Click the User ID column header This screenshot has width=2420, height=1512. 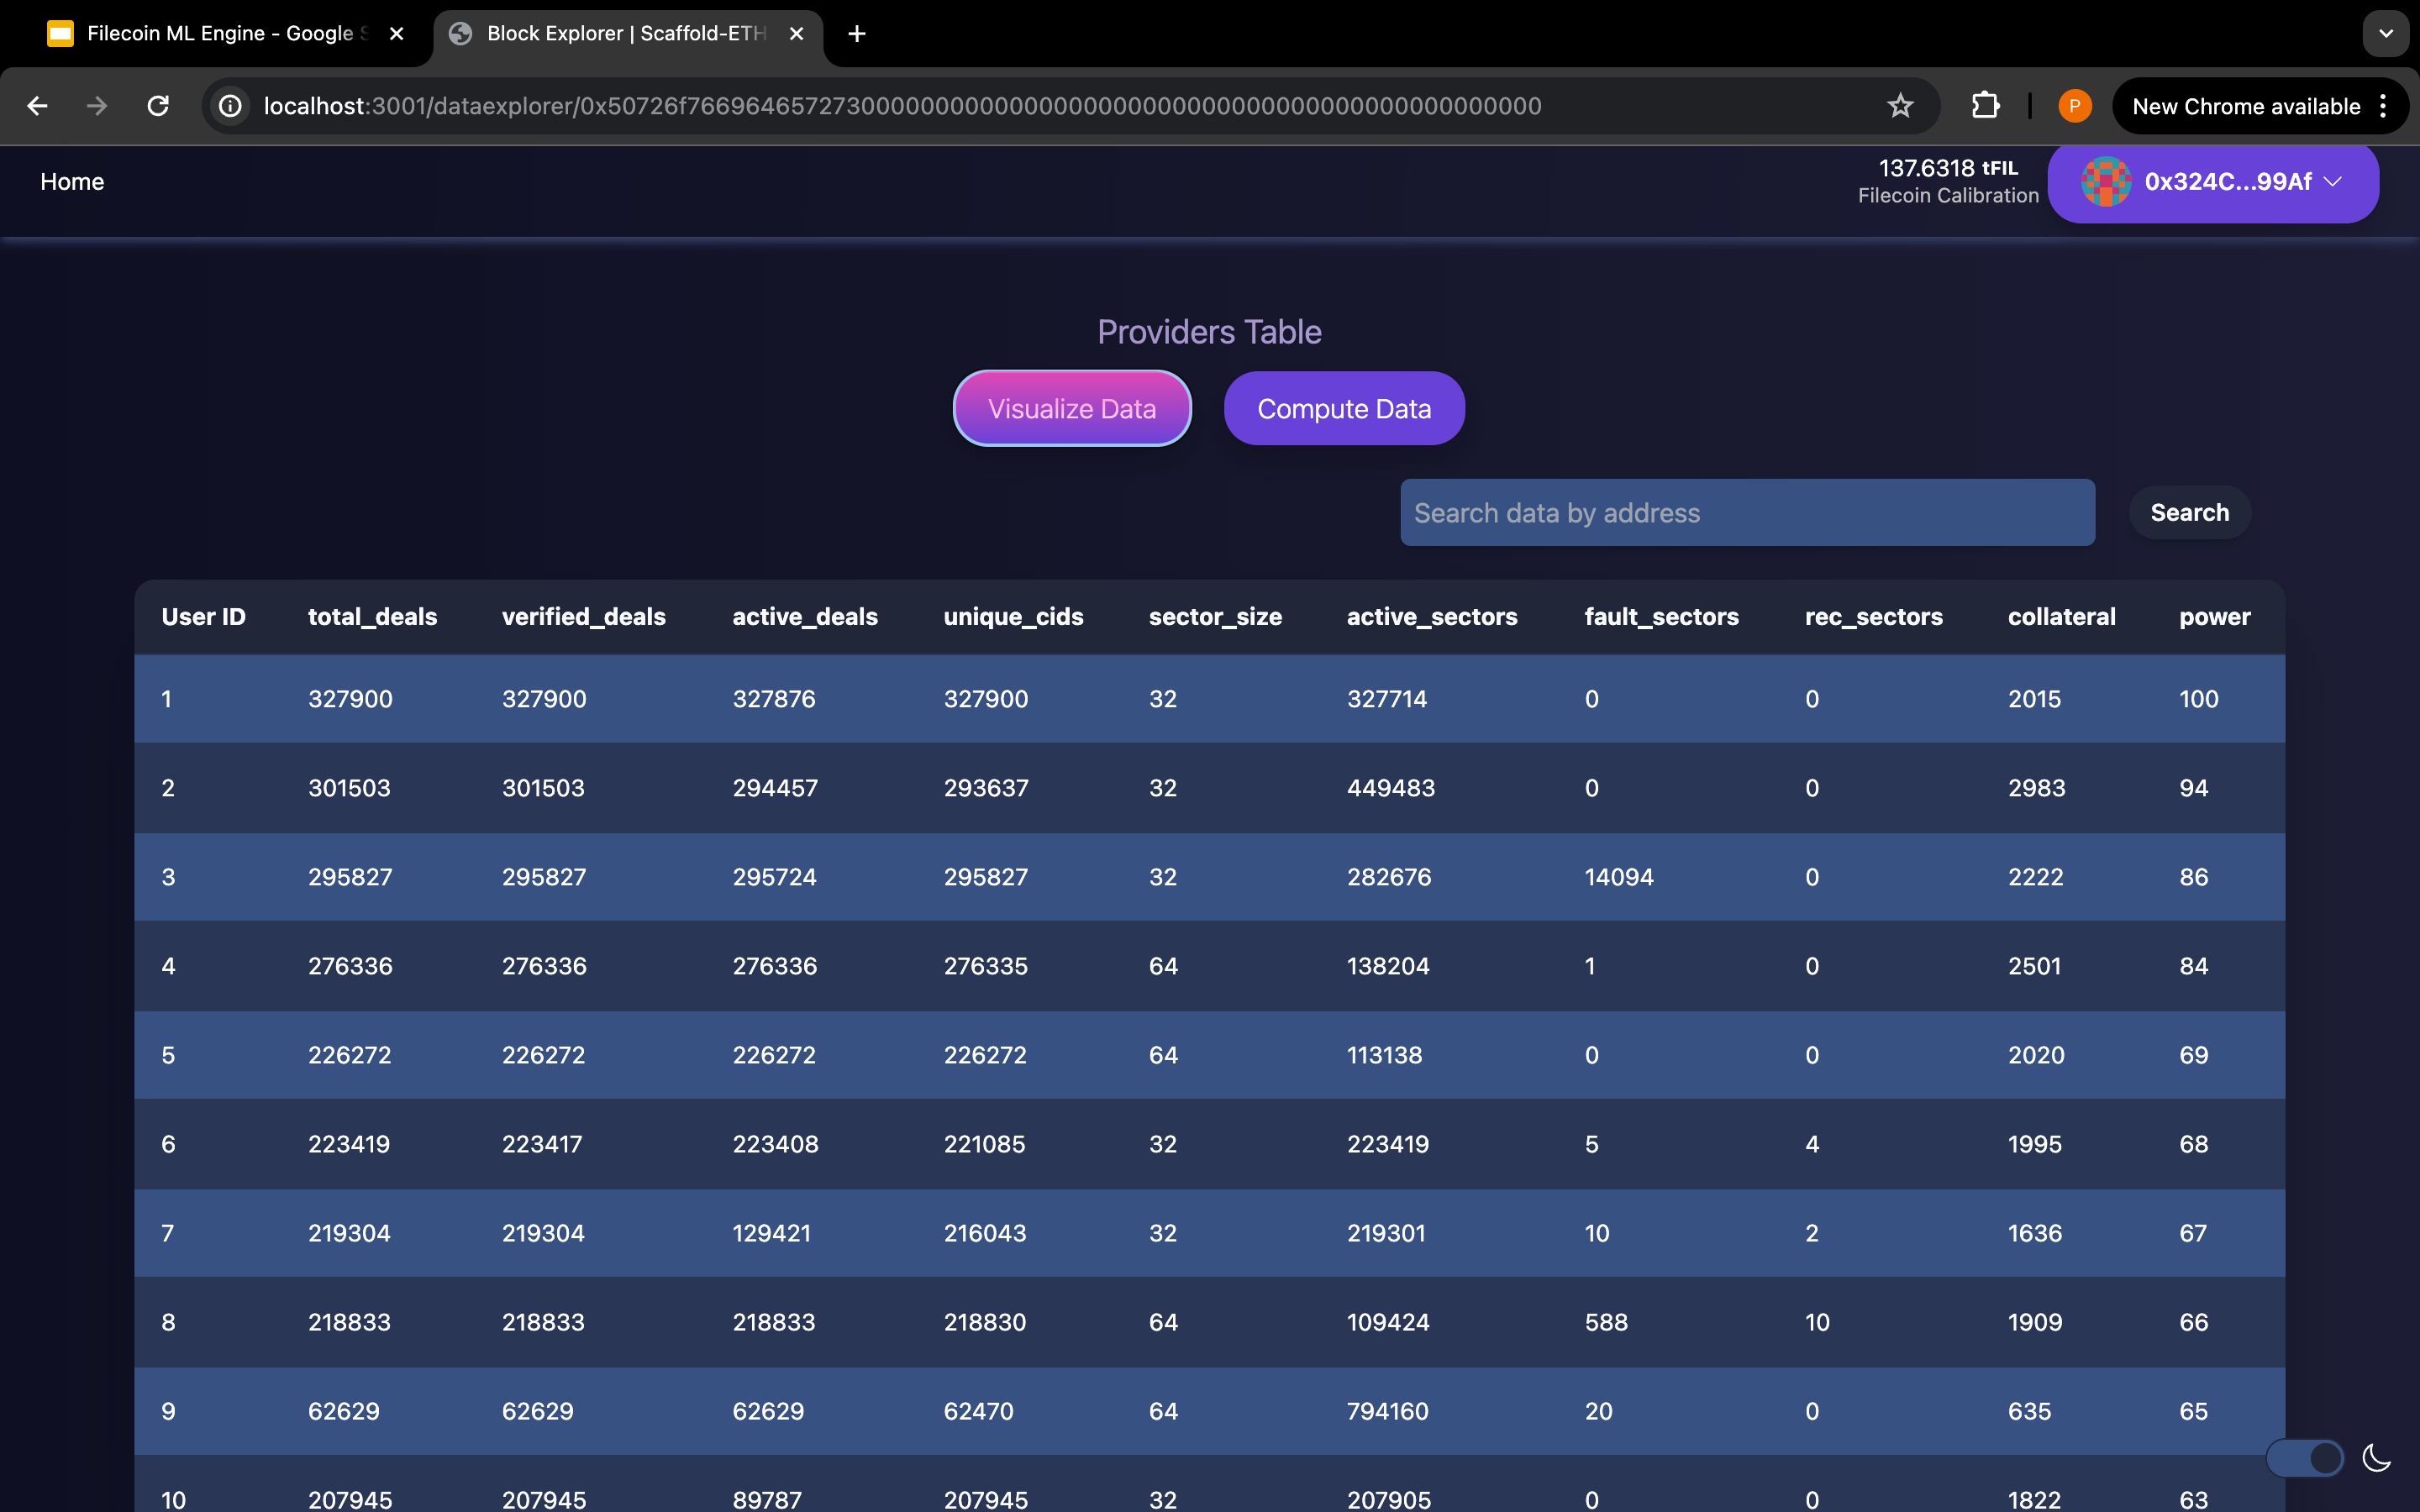(x=204, y=617)
